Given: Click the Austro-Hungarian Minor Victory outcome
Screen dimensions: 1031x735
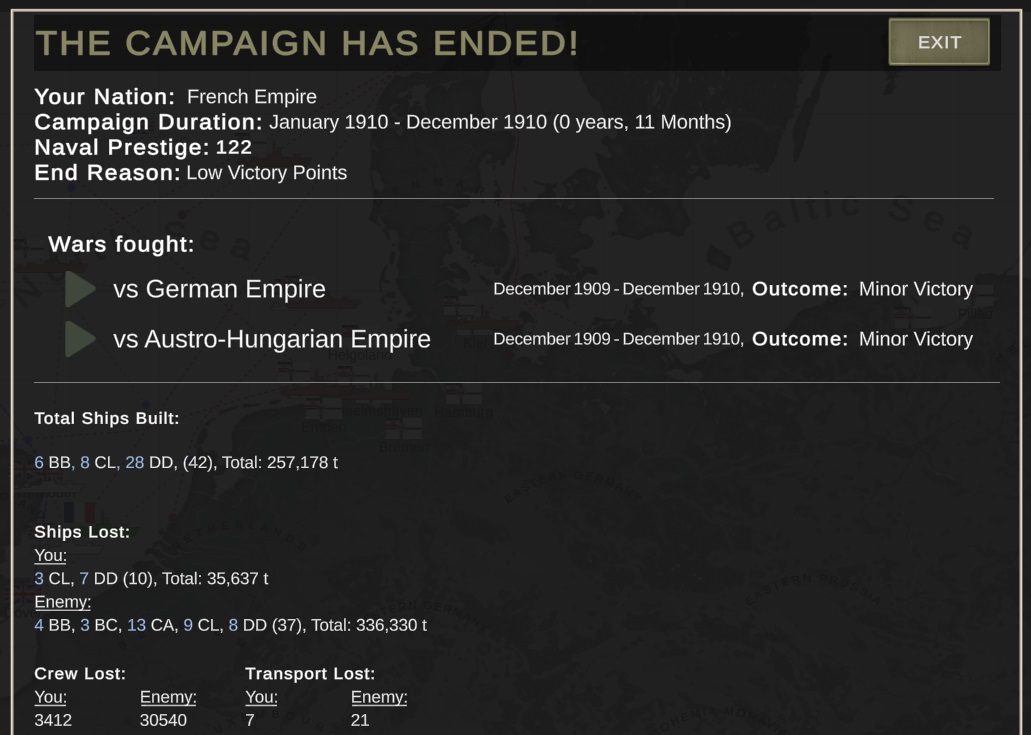Looking at the screenshot, I should 916,339.
